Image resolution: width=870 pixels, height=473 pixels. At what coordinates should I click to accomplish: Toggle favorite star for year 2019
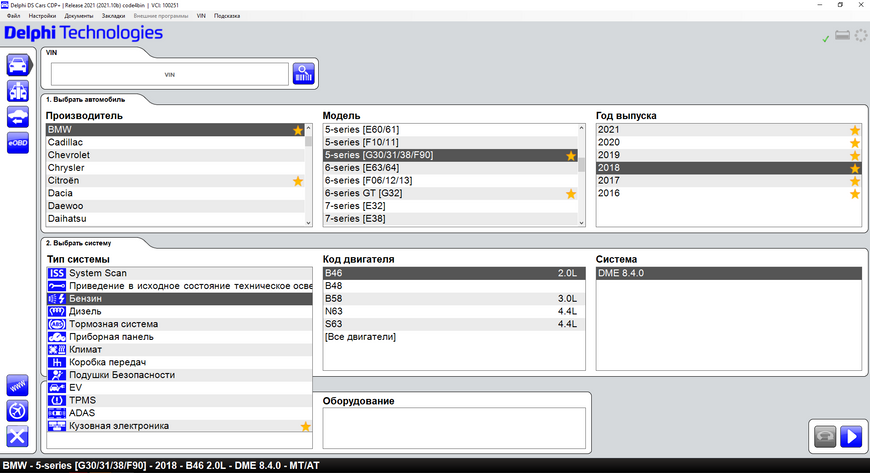(855, 155)
